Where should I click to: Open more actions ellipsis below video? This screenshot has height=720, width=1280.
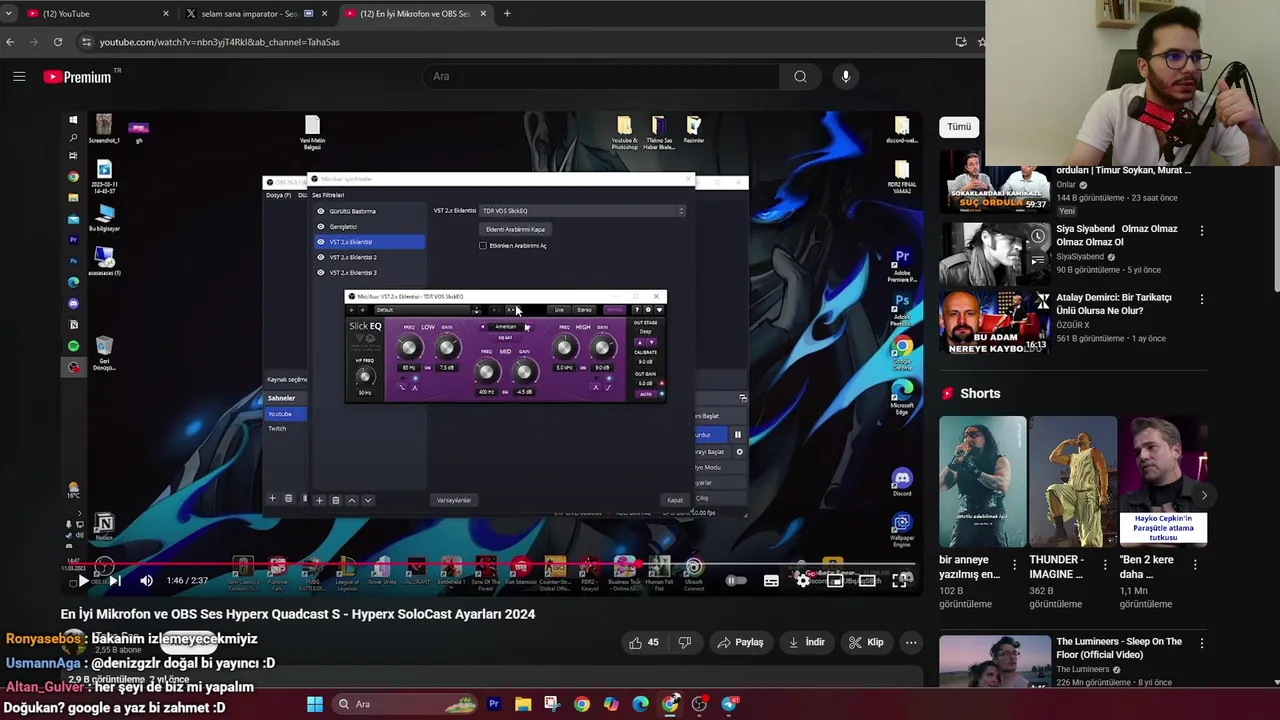tap(911, 642)
